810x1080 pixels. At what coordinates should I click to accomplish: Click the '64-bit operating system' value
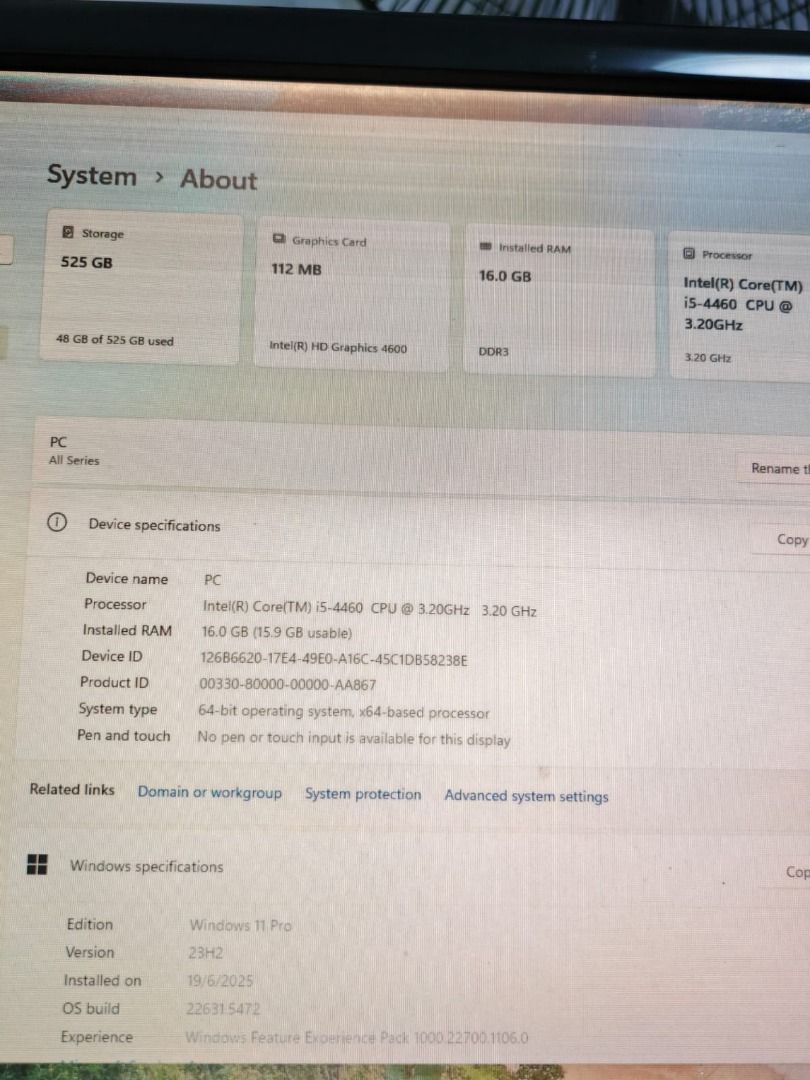(344, 712)
